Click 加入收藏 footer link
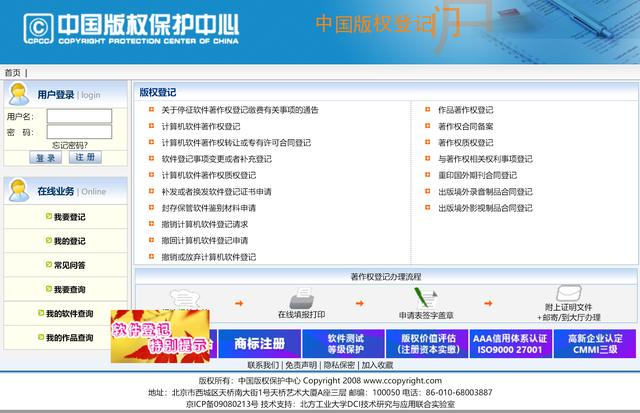The width and height of the screenshot is (640, 413). (x=378, y=365)
